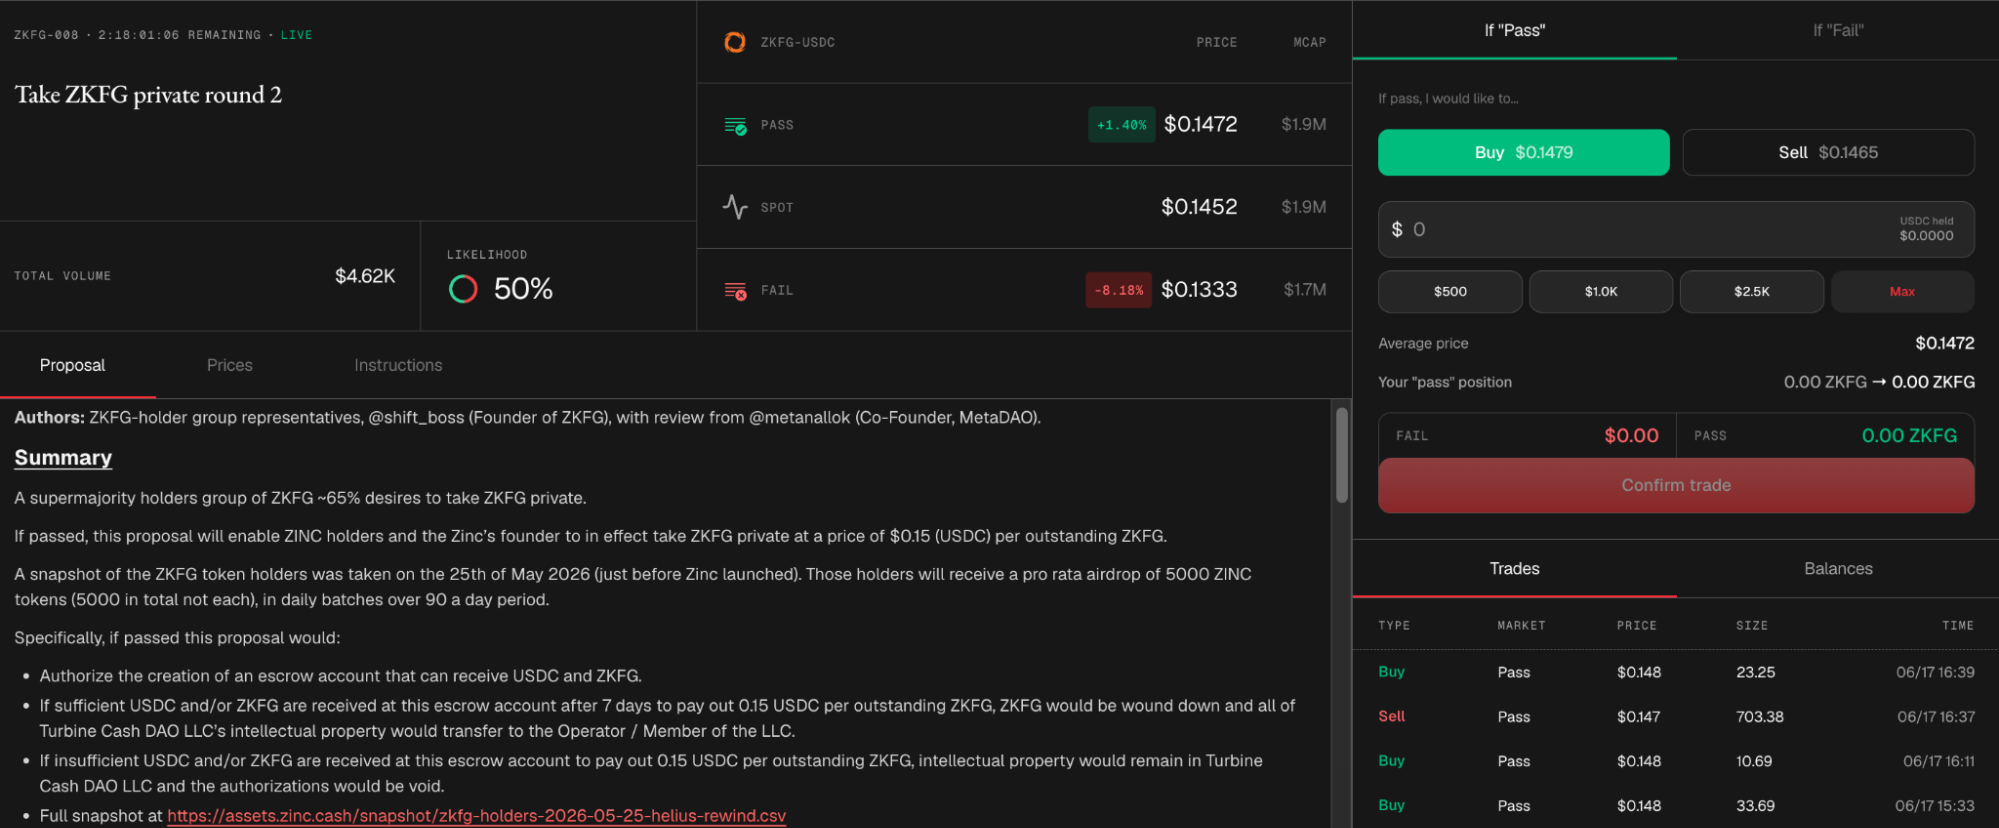Click the ZKFG-USDC orange token icon
Image resolution: width=1999 pixels, height=828 pixels.
point(735,42)
